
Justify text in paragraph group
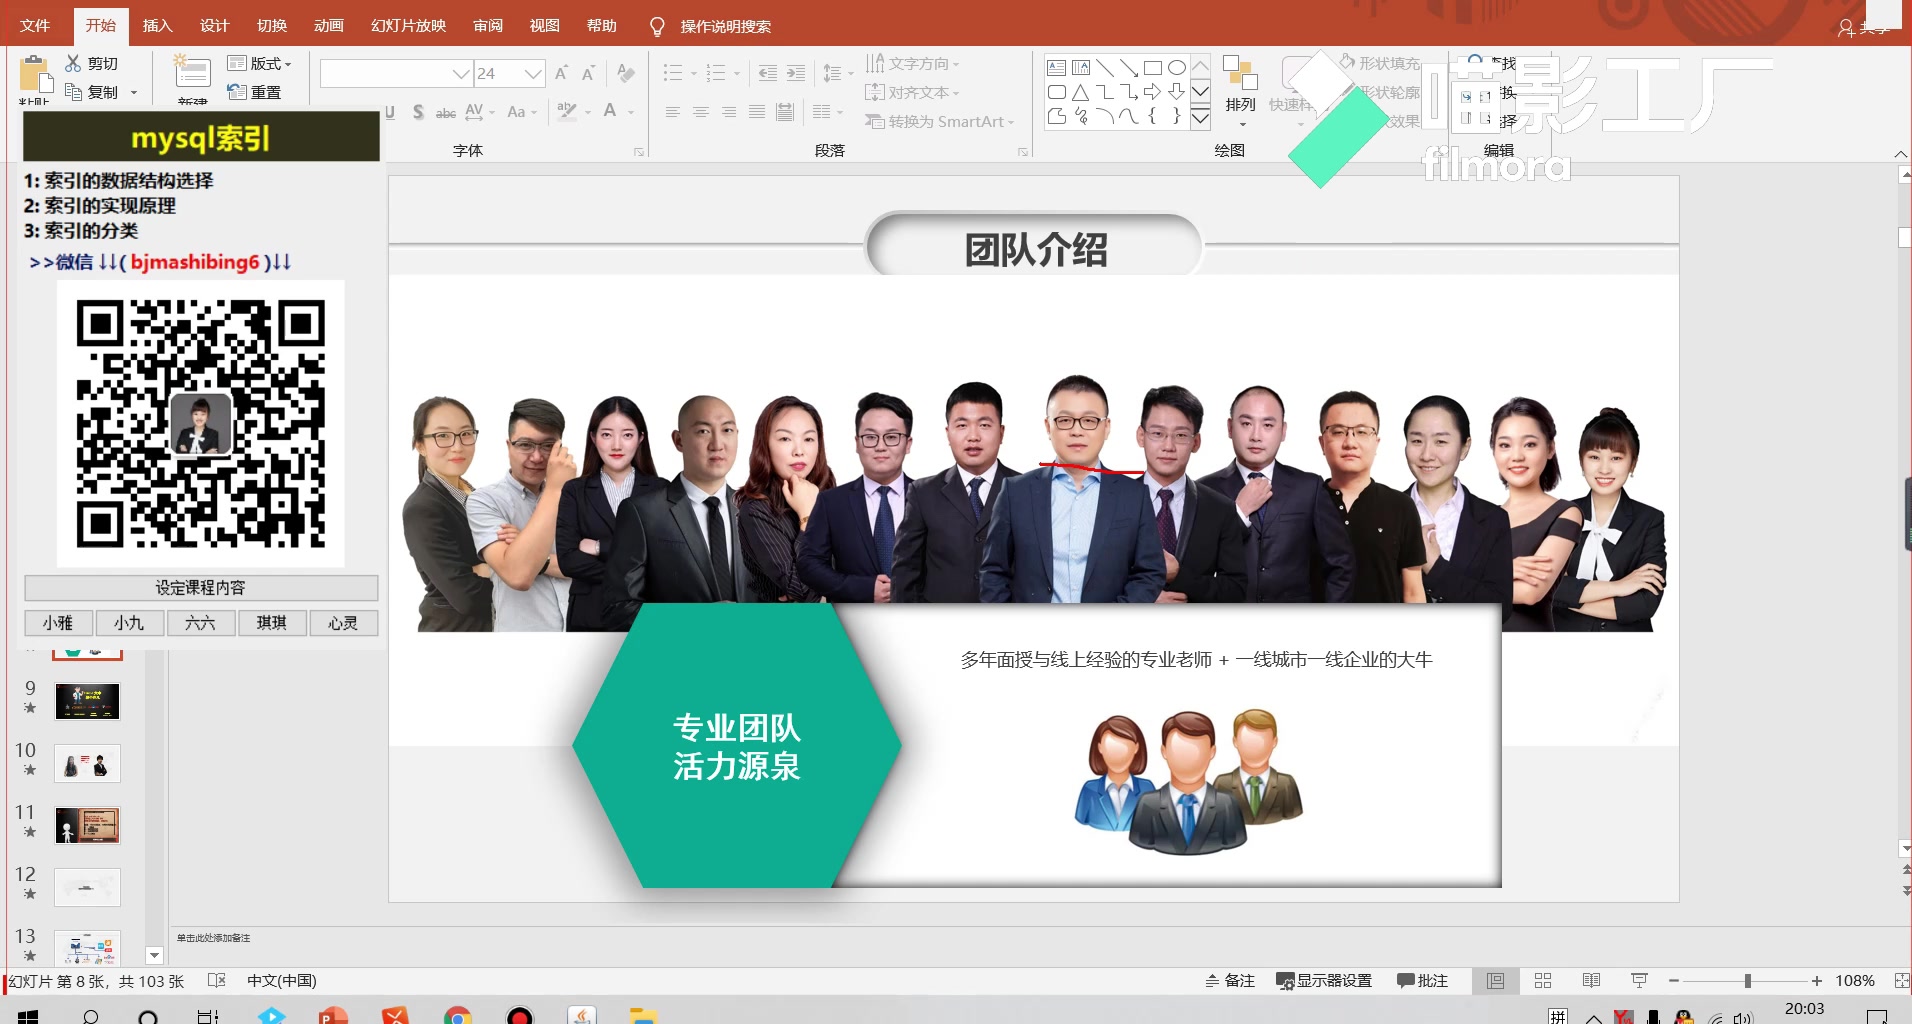756,112
